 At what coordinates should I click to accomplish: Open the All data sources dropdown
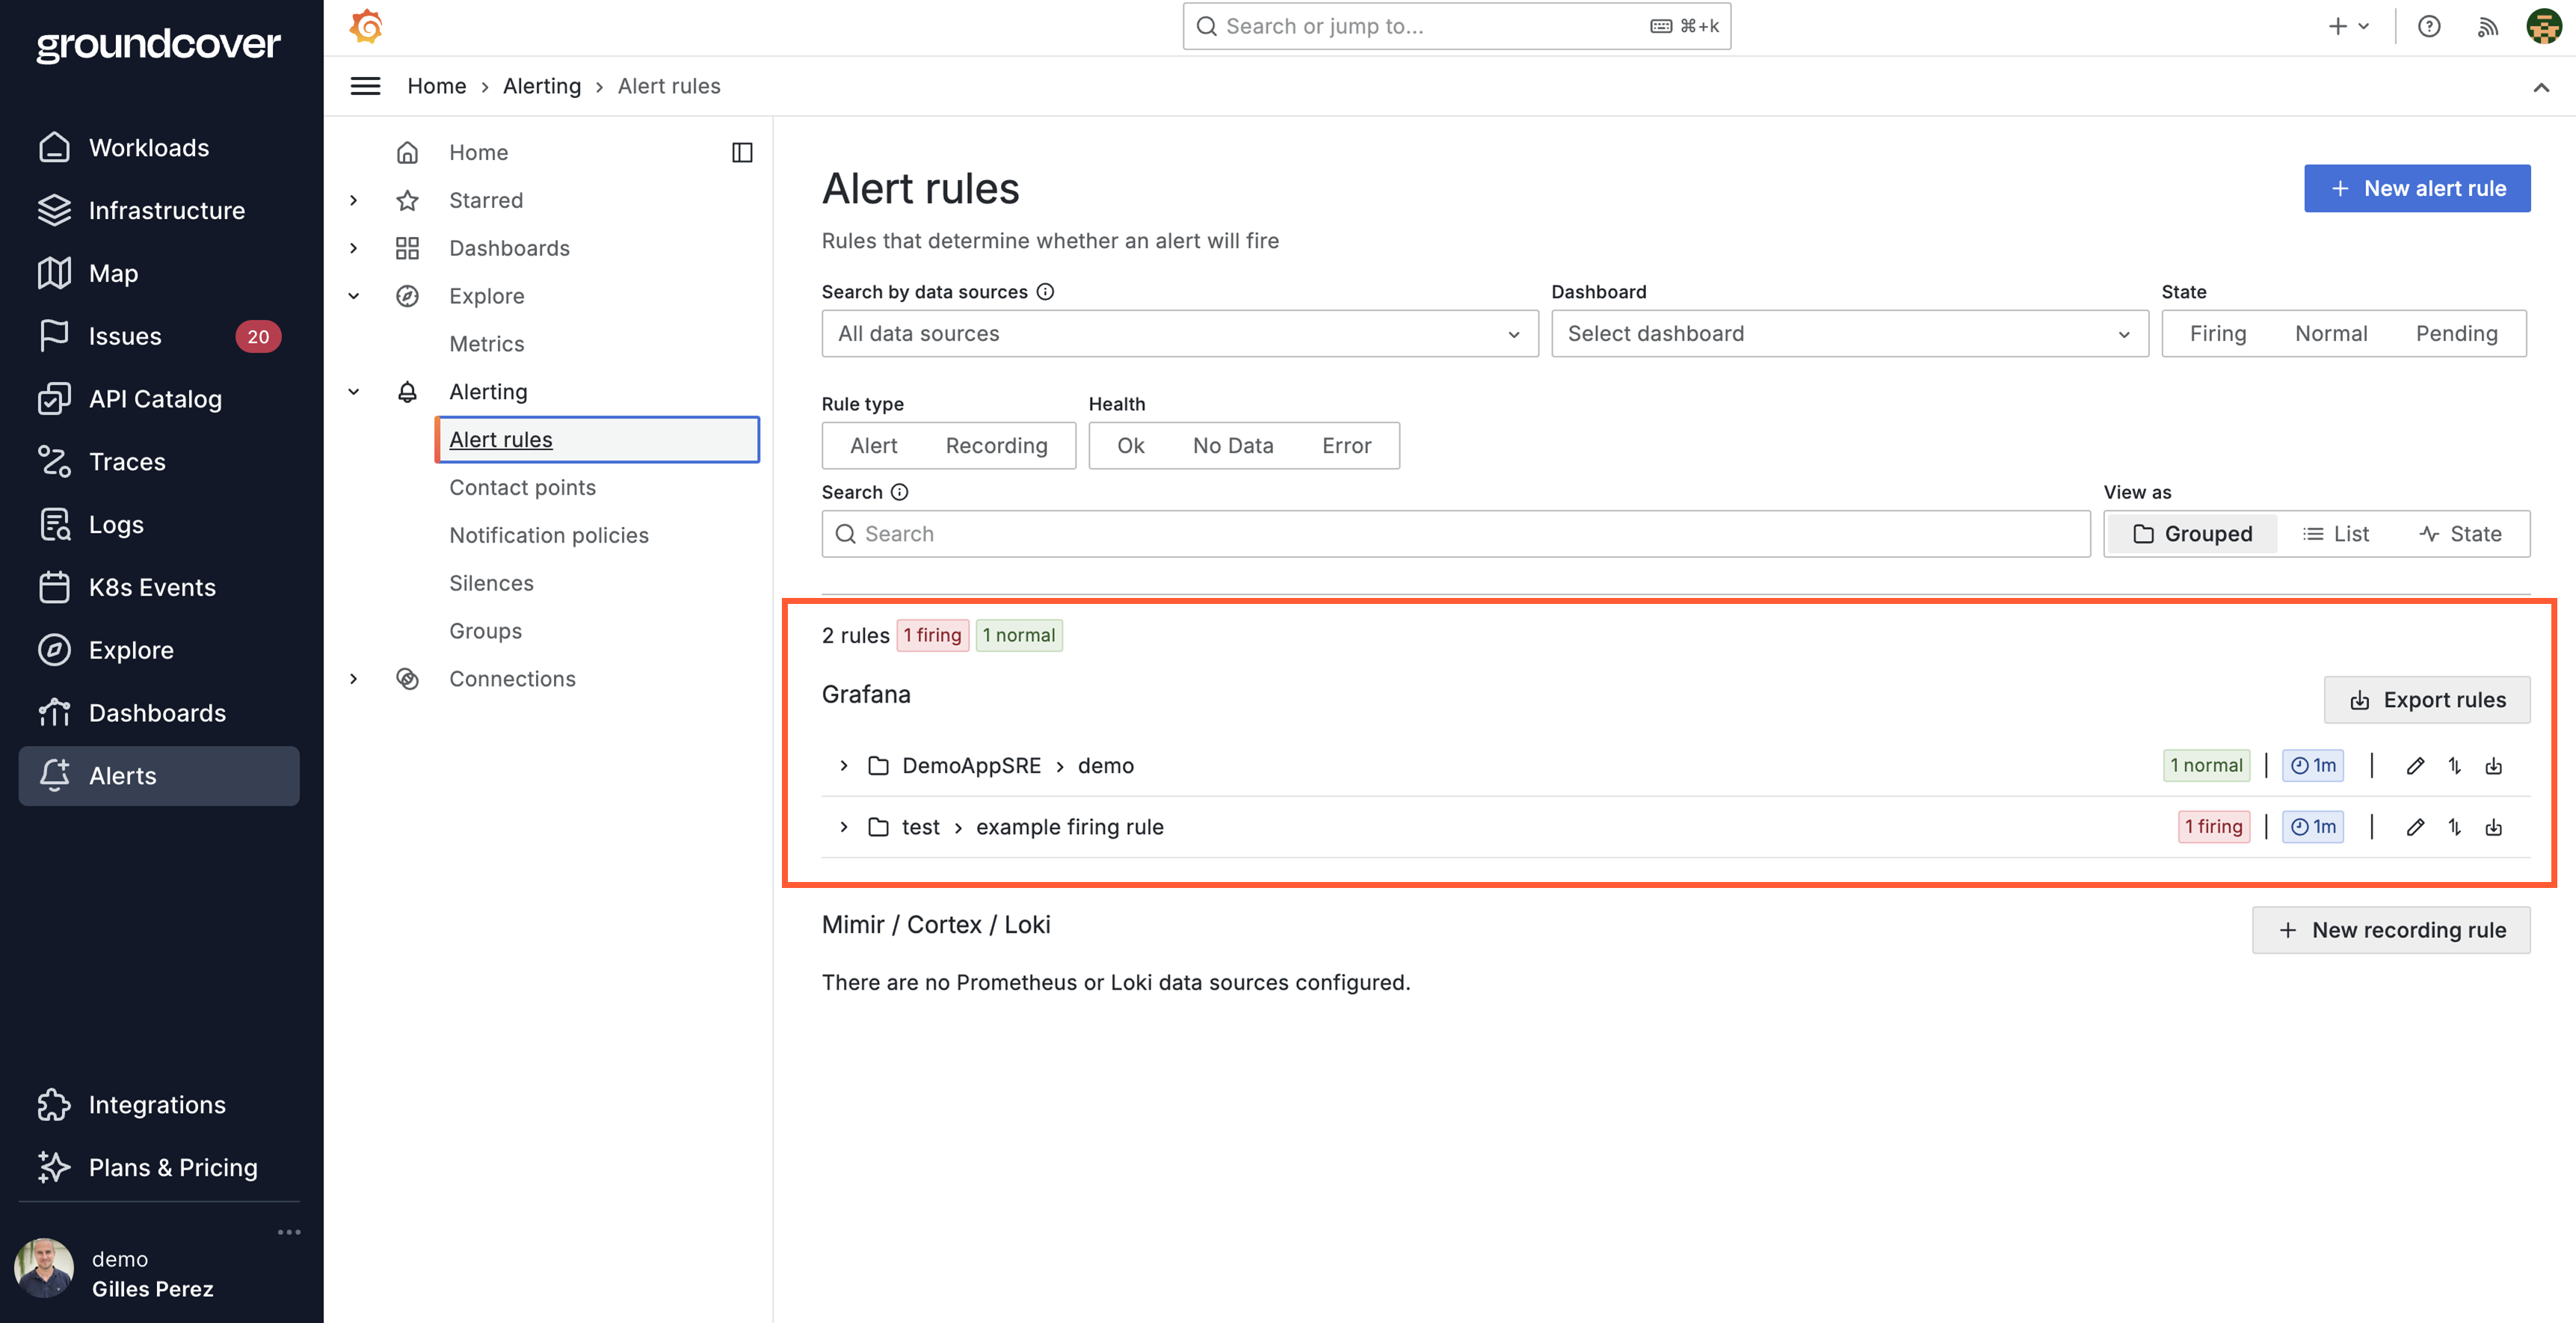1179,333
